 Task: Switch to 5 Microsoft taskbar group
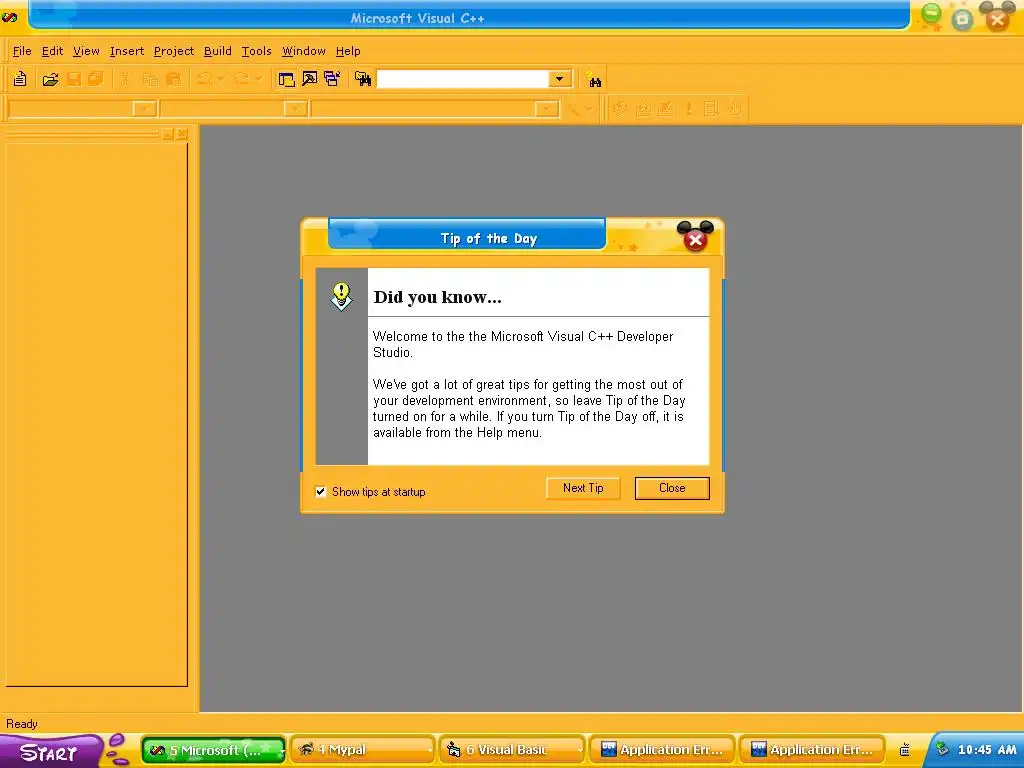point(213,750)
